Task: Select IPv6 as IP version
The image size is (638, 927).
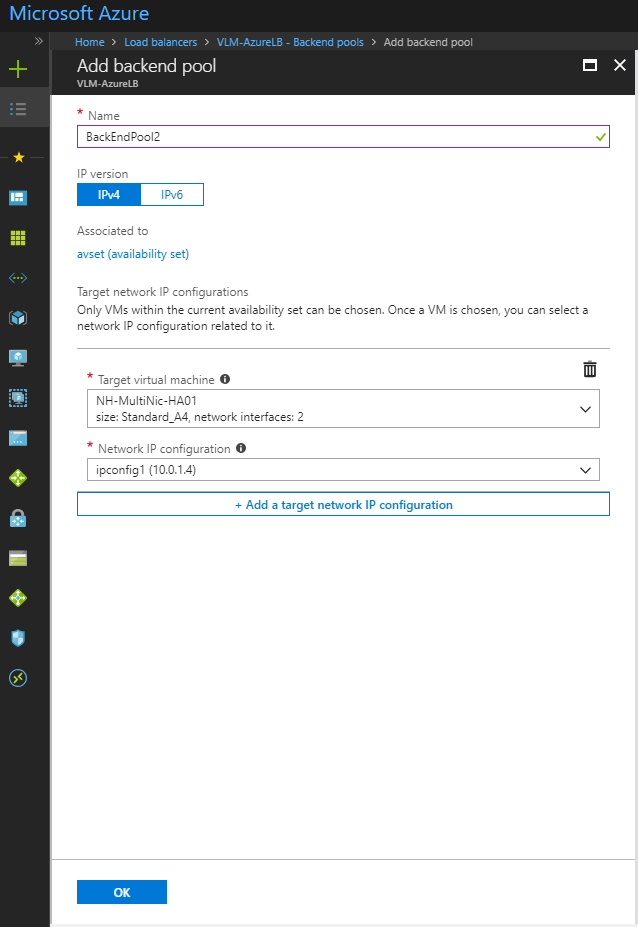Action: tap(172, 195)
